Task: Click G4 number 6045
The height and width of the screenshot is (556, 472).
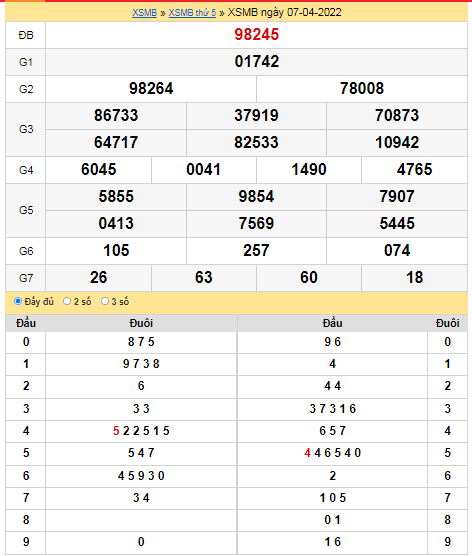Action: [99, 169]
